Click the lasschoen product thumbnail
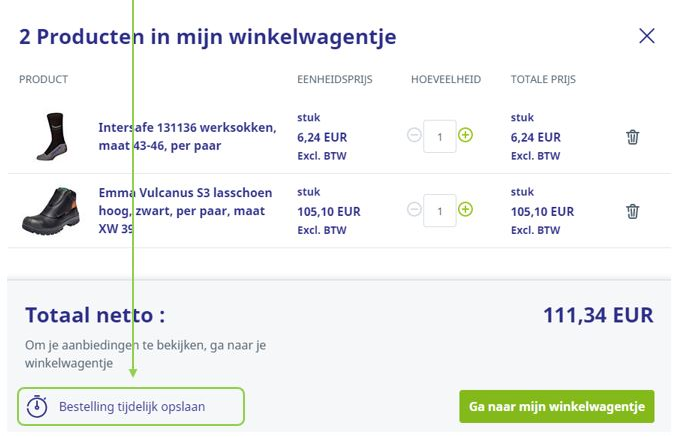This screenshot has width=680, height=437. [50, 210]
